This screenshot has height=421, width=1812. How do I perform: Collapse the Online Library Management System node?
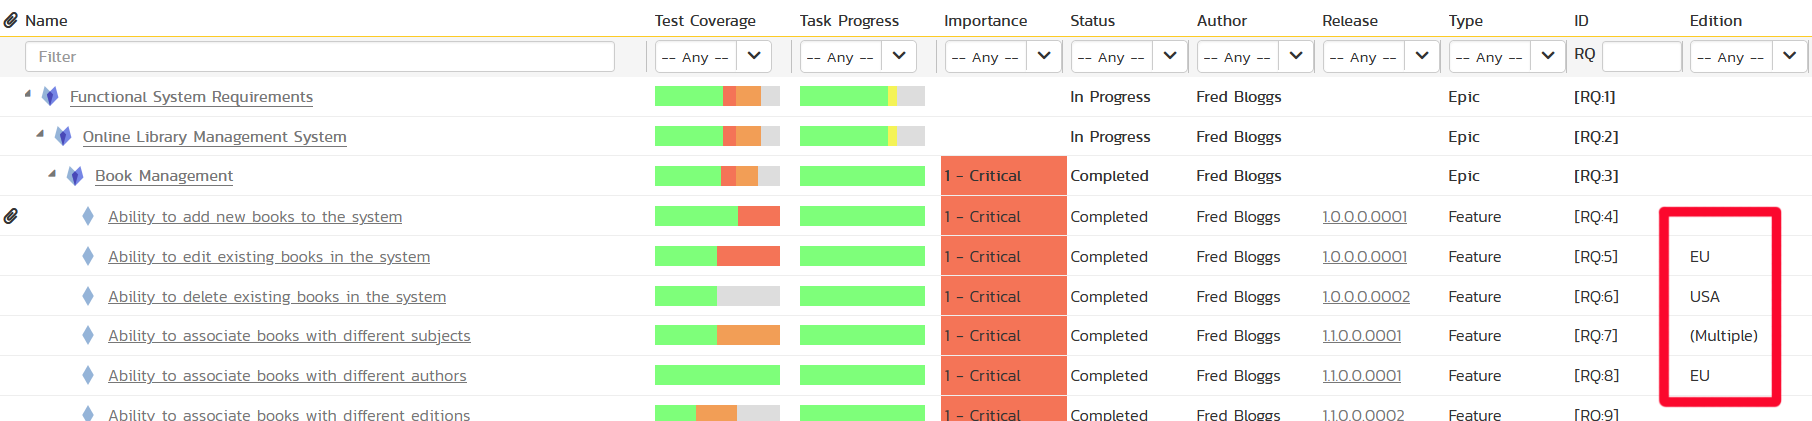[x=40, y=134]
